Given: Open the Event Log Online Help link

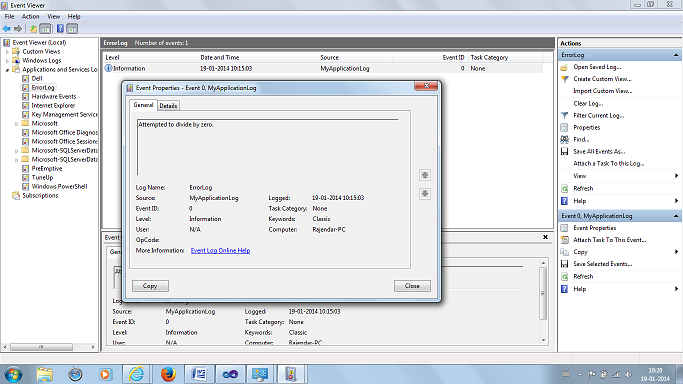Looking at the screenshot, I should (x=220, y=250).
